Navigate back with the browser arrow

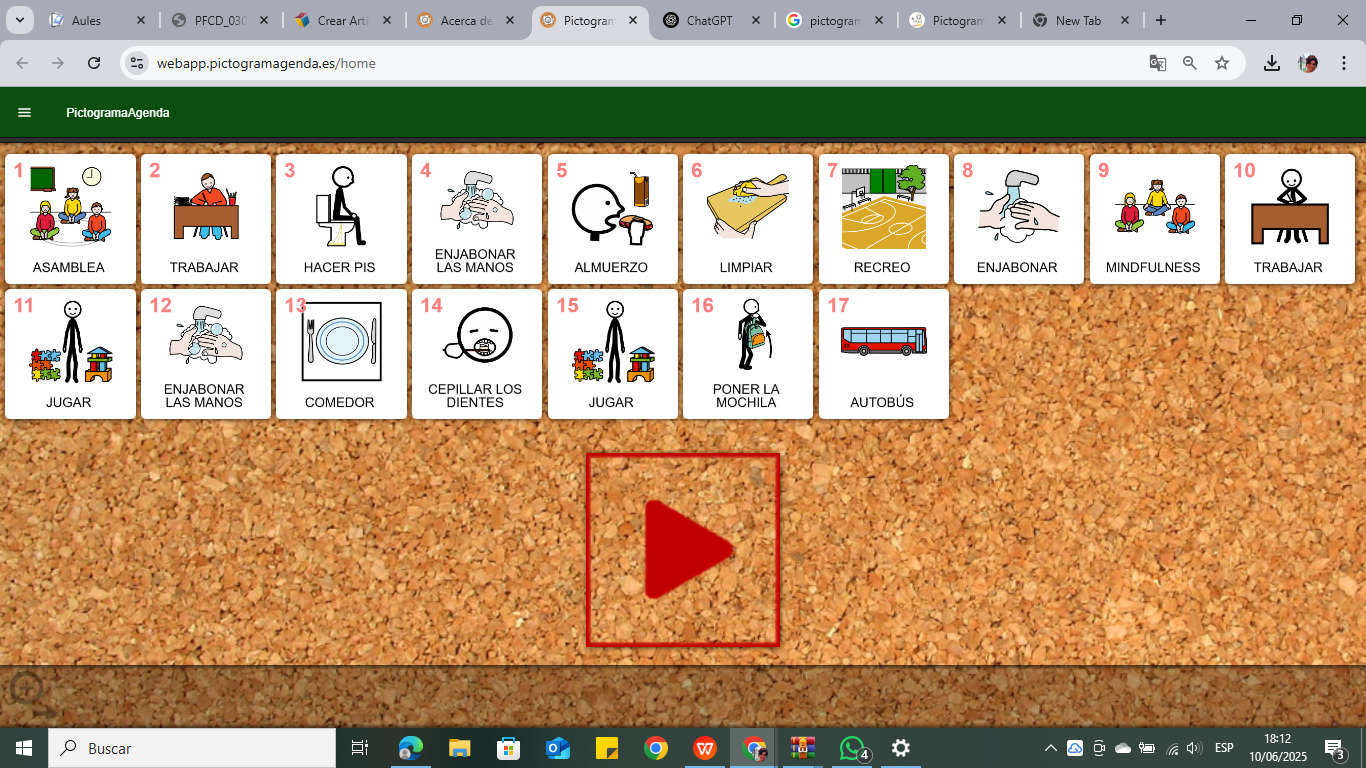coord(21,62)
